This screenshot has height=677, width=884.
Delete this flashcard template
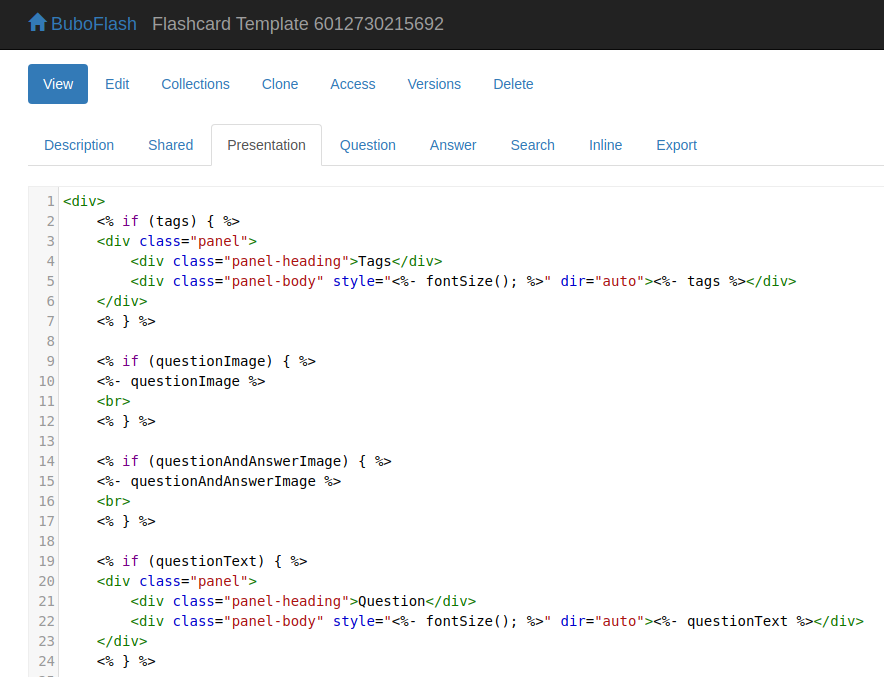(x=513, y=84)
